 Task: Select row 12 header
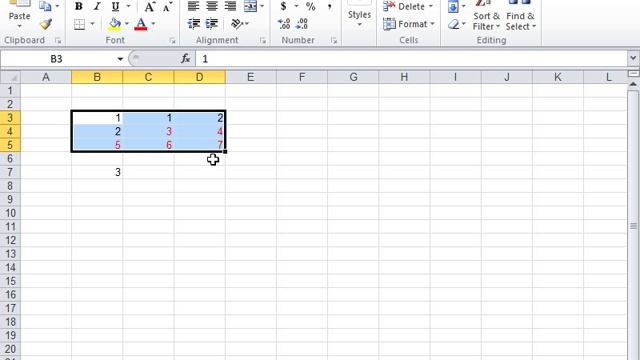[x=10, y=240]
